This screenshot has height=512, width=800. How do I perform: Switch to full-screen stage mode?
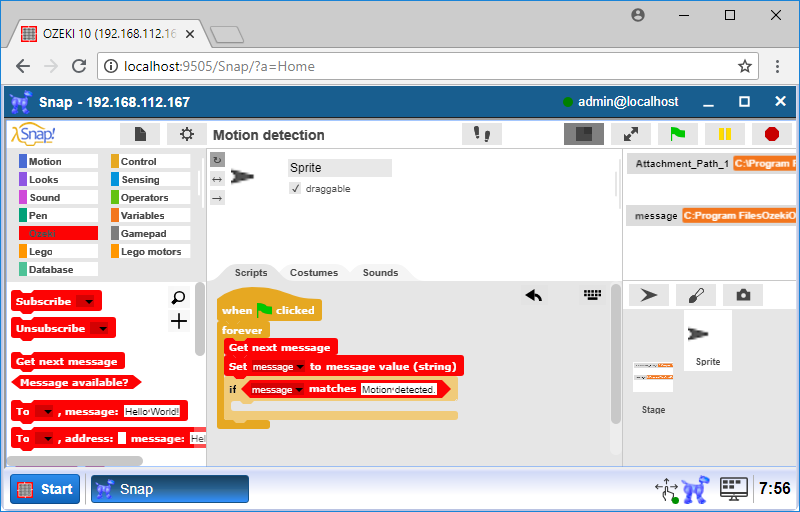pos(631,134)
